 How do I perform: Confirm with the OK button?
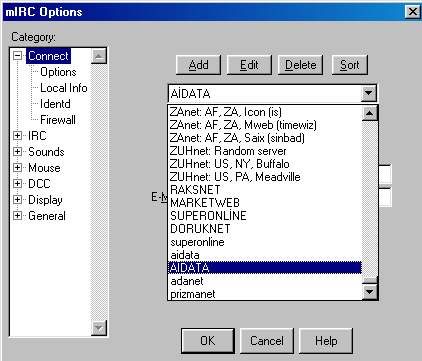[208, 341]
